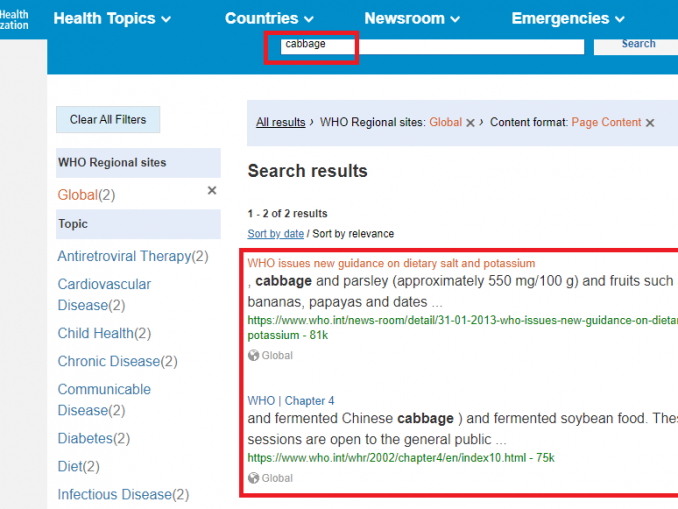678x509 pixels.
Task: Select the Infectious Disease(2) topic filter
Action: click(x=123, y=494)
